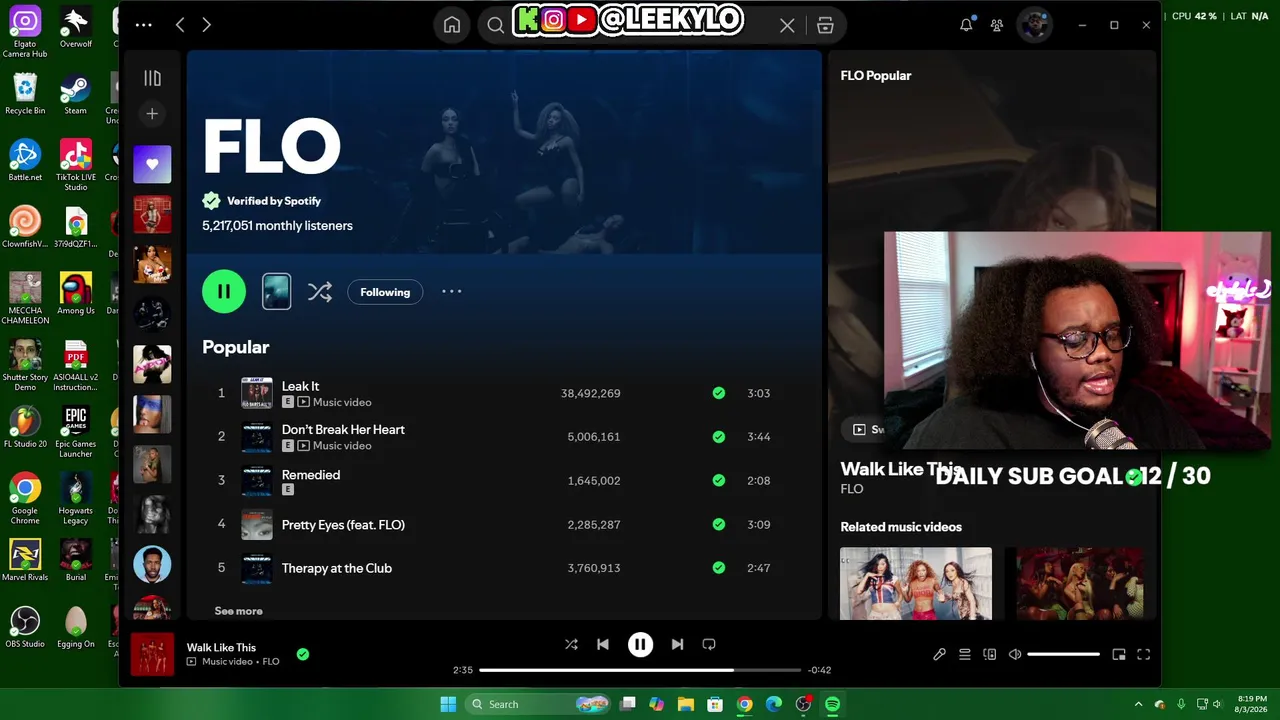Pause playback in the bottom player bar
Viewport: 1280px width, 720px height.
coord(640,645)
